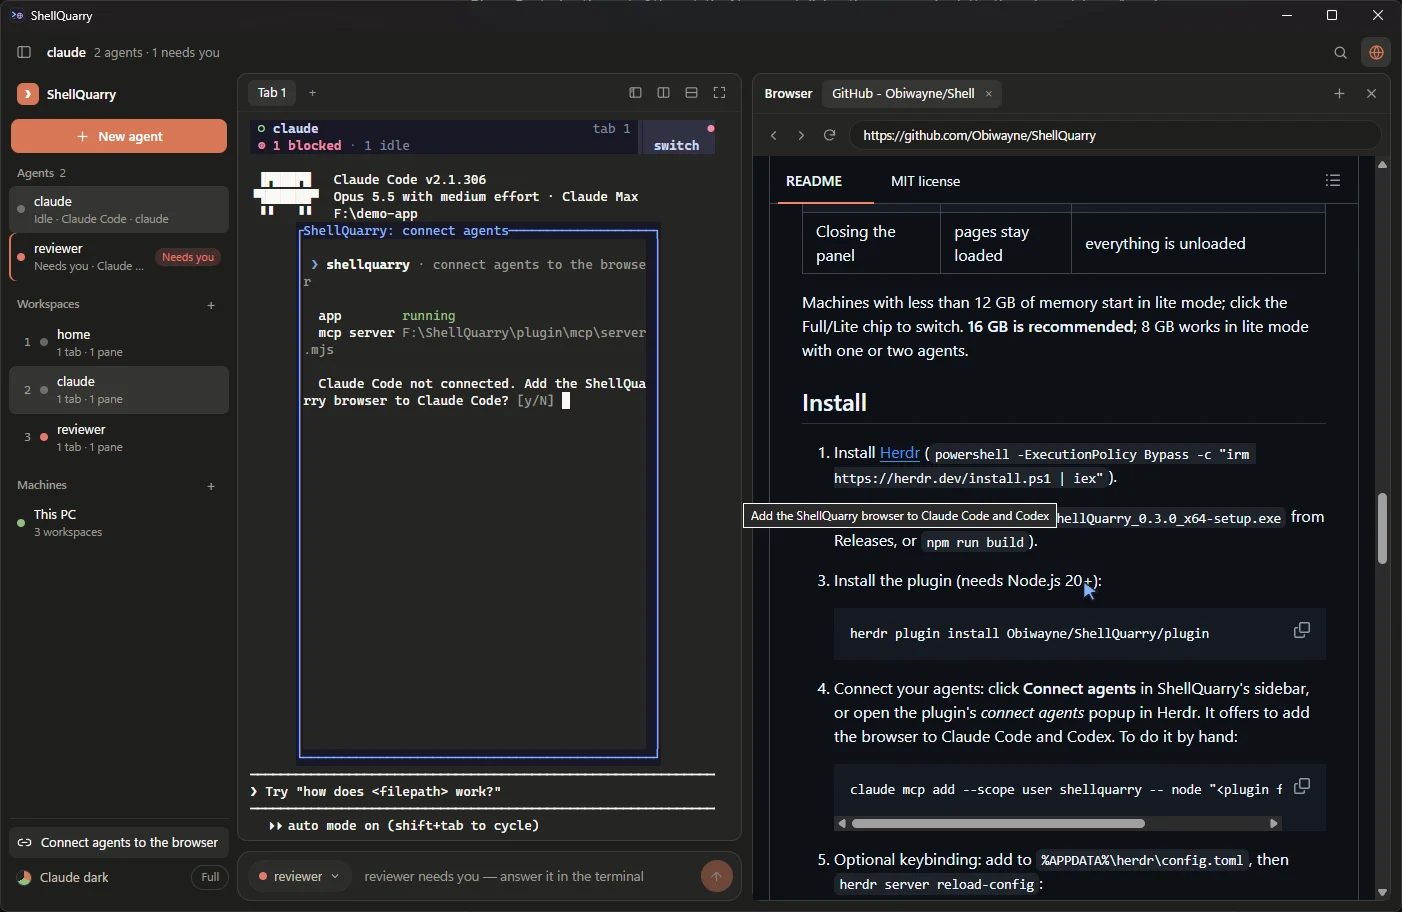The image size is (1402, 912).
Task: Open the home workspace
Action: pyautogui.click(x=119, y=342)
